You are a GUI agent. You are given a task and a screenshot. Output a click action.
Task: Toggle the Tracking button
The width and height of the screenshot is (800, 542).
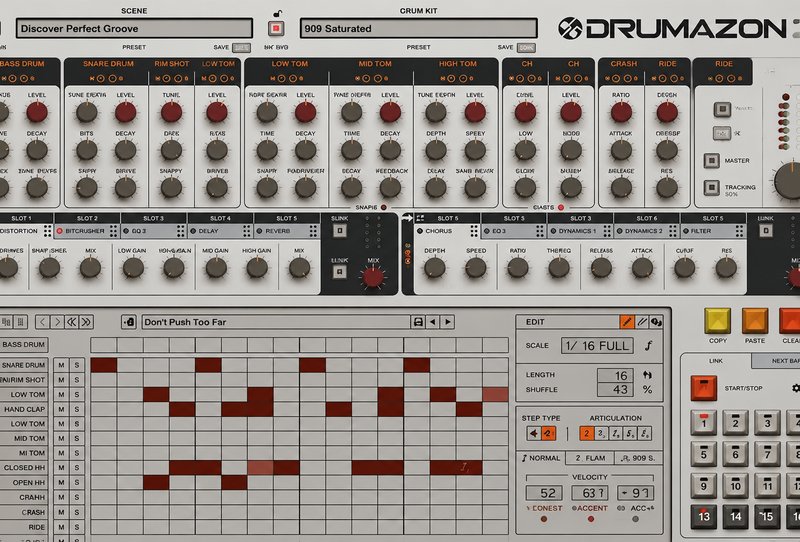pos(712,187)
